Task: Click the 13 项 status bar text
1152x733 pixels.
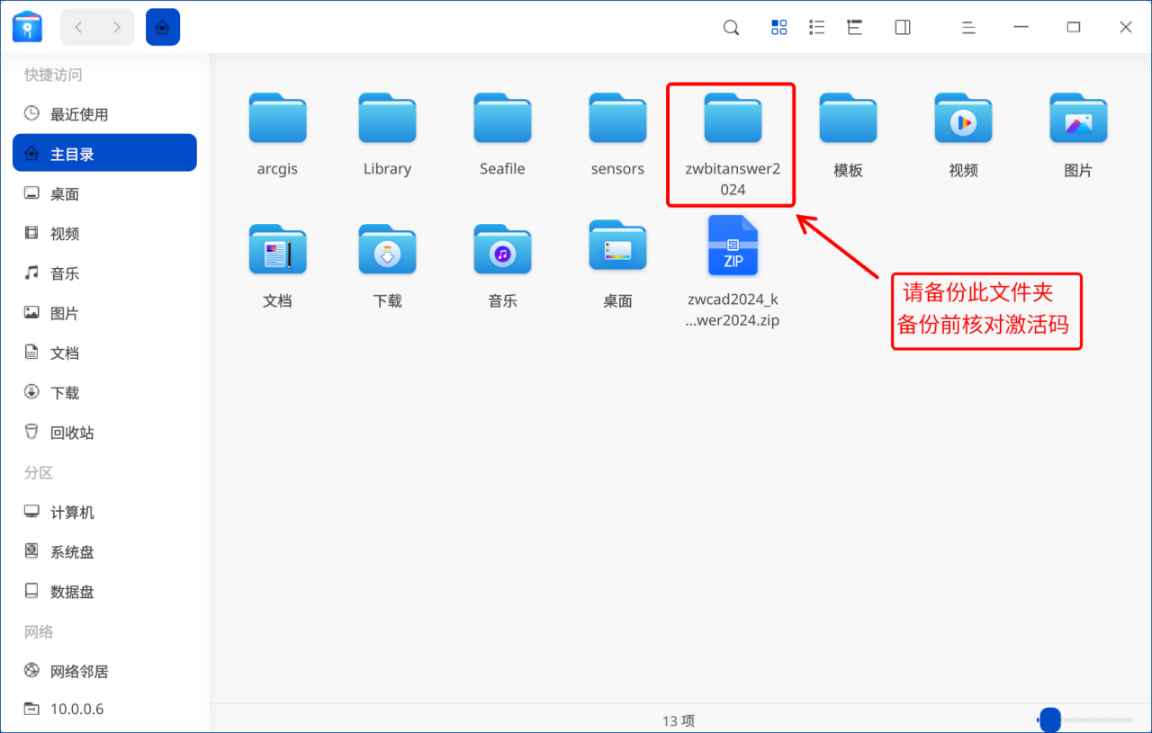Action: [678, 721]
